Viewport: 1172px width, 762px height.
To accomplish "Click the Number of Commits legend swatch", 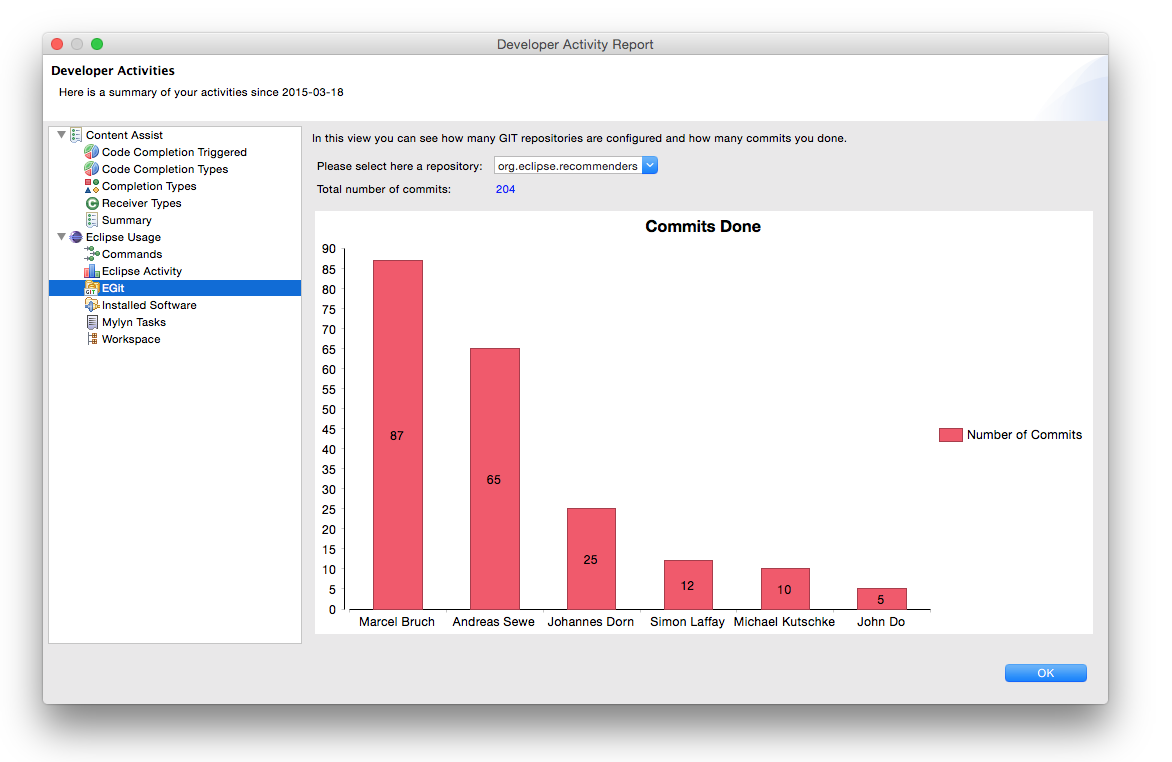I will click(950, 435).
